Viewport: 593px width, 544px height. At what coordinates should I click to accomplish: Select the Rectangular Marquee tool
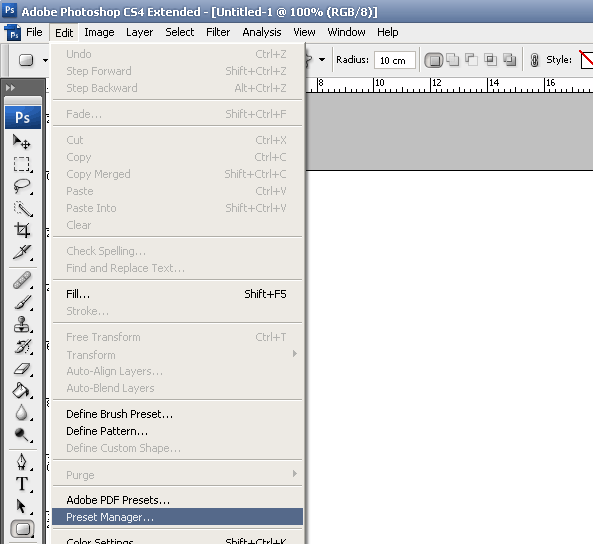[22, 164]
